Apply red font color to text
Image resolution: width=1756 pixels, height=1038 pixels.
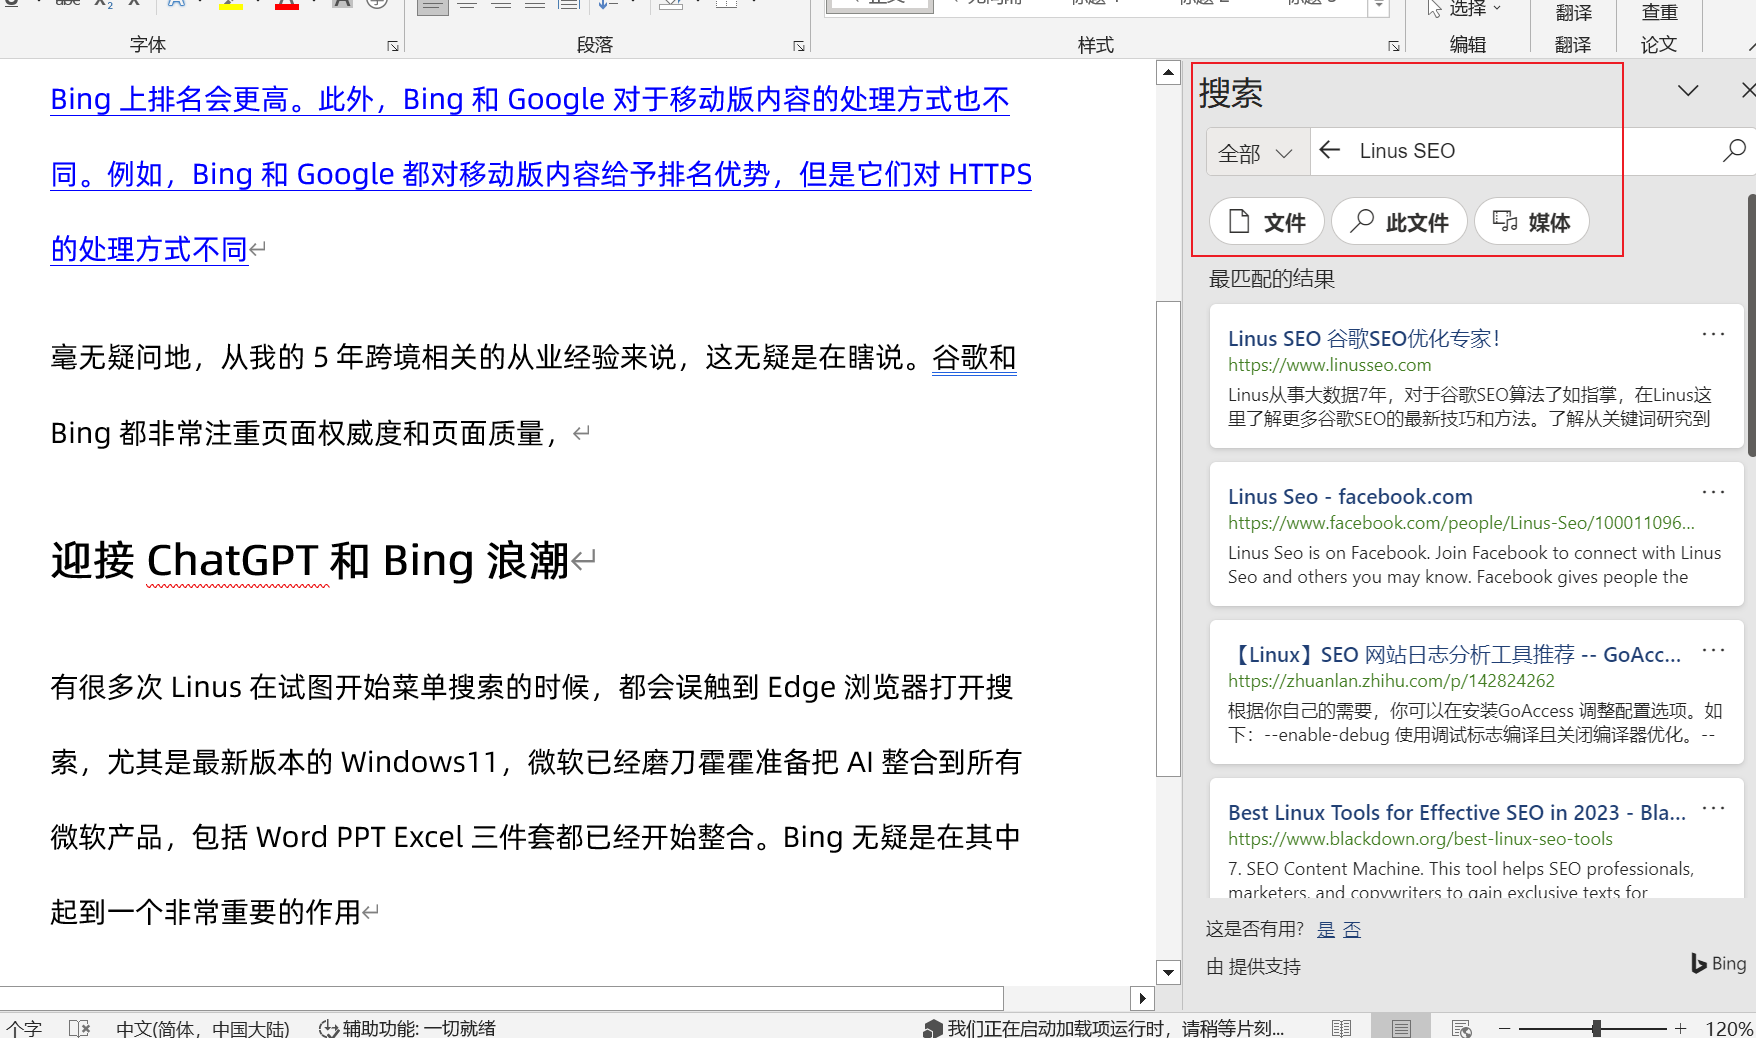[287, 6]
